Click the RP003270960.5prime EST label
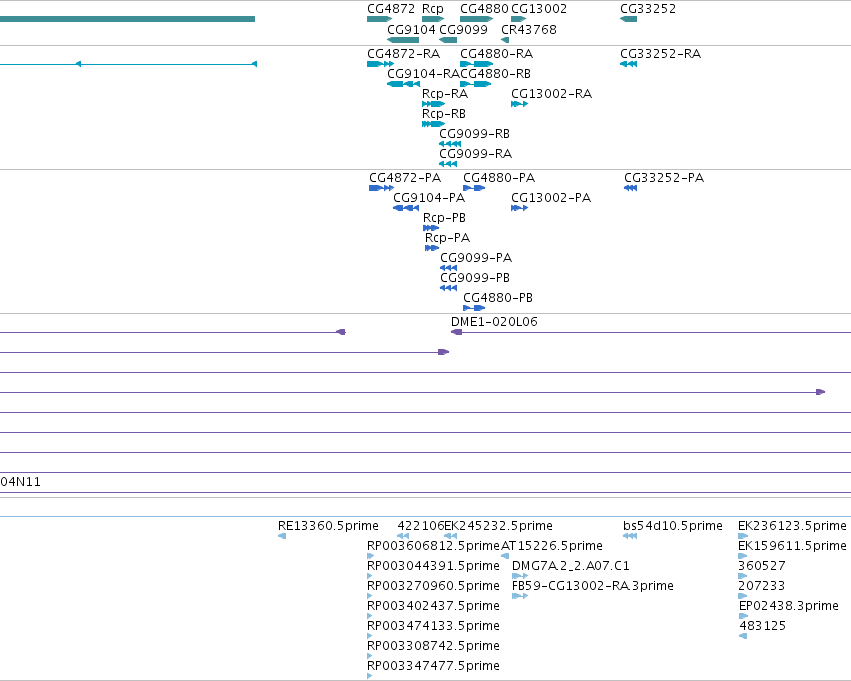Screen dimensions: 851x681 tap(434, 586)
